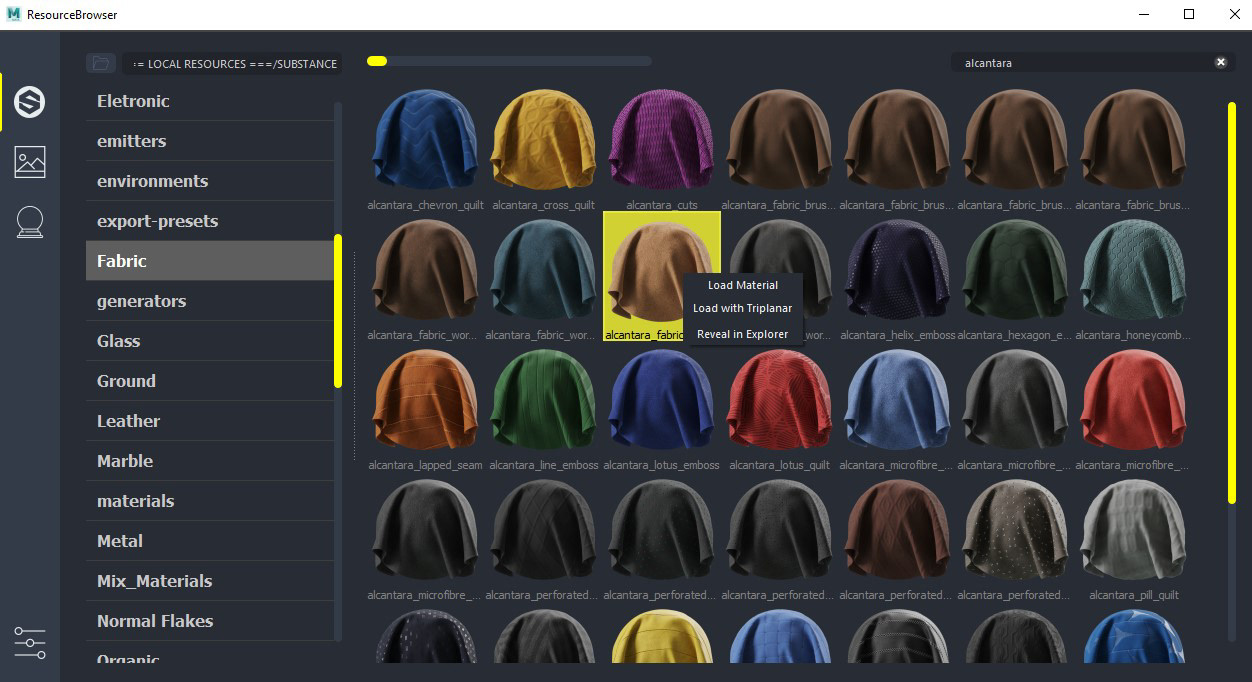Select the Glass category
This screenshot has height=682, width=1252.
pyautogui.click(x=210, y=341)
